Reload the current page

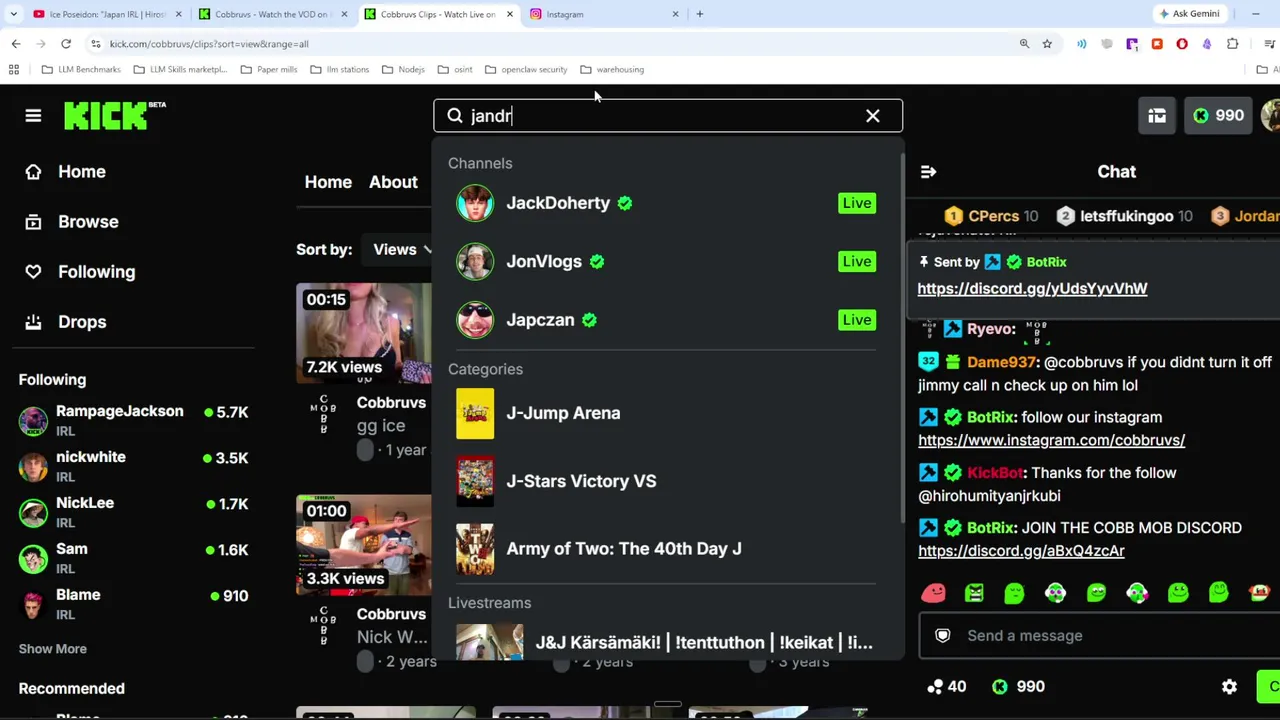click(x=66, y=44)
